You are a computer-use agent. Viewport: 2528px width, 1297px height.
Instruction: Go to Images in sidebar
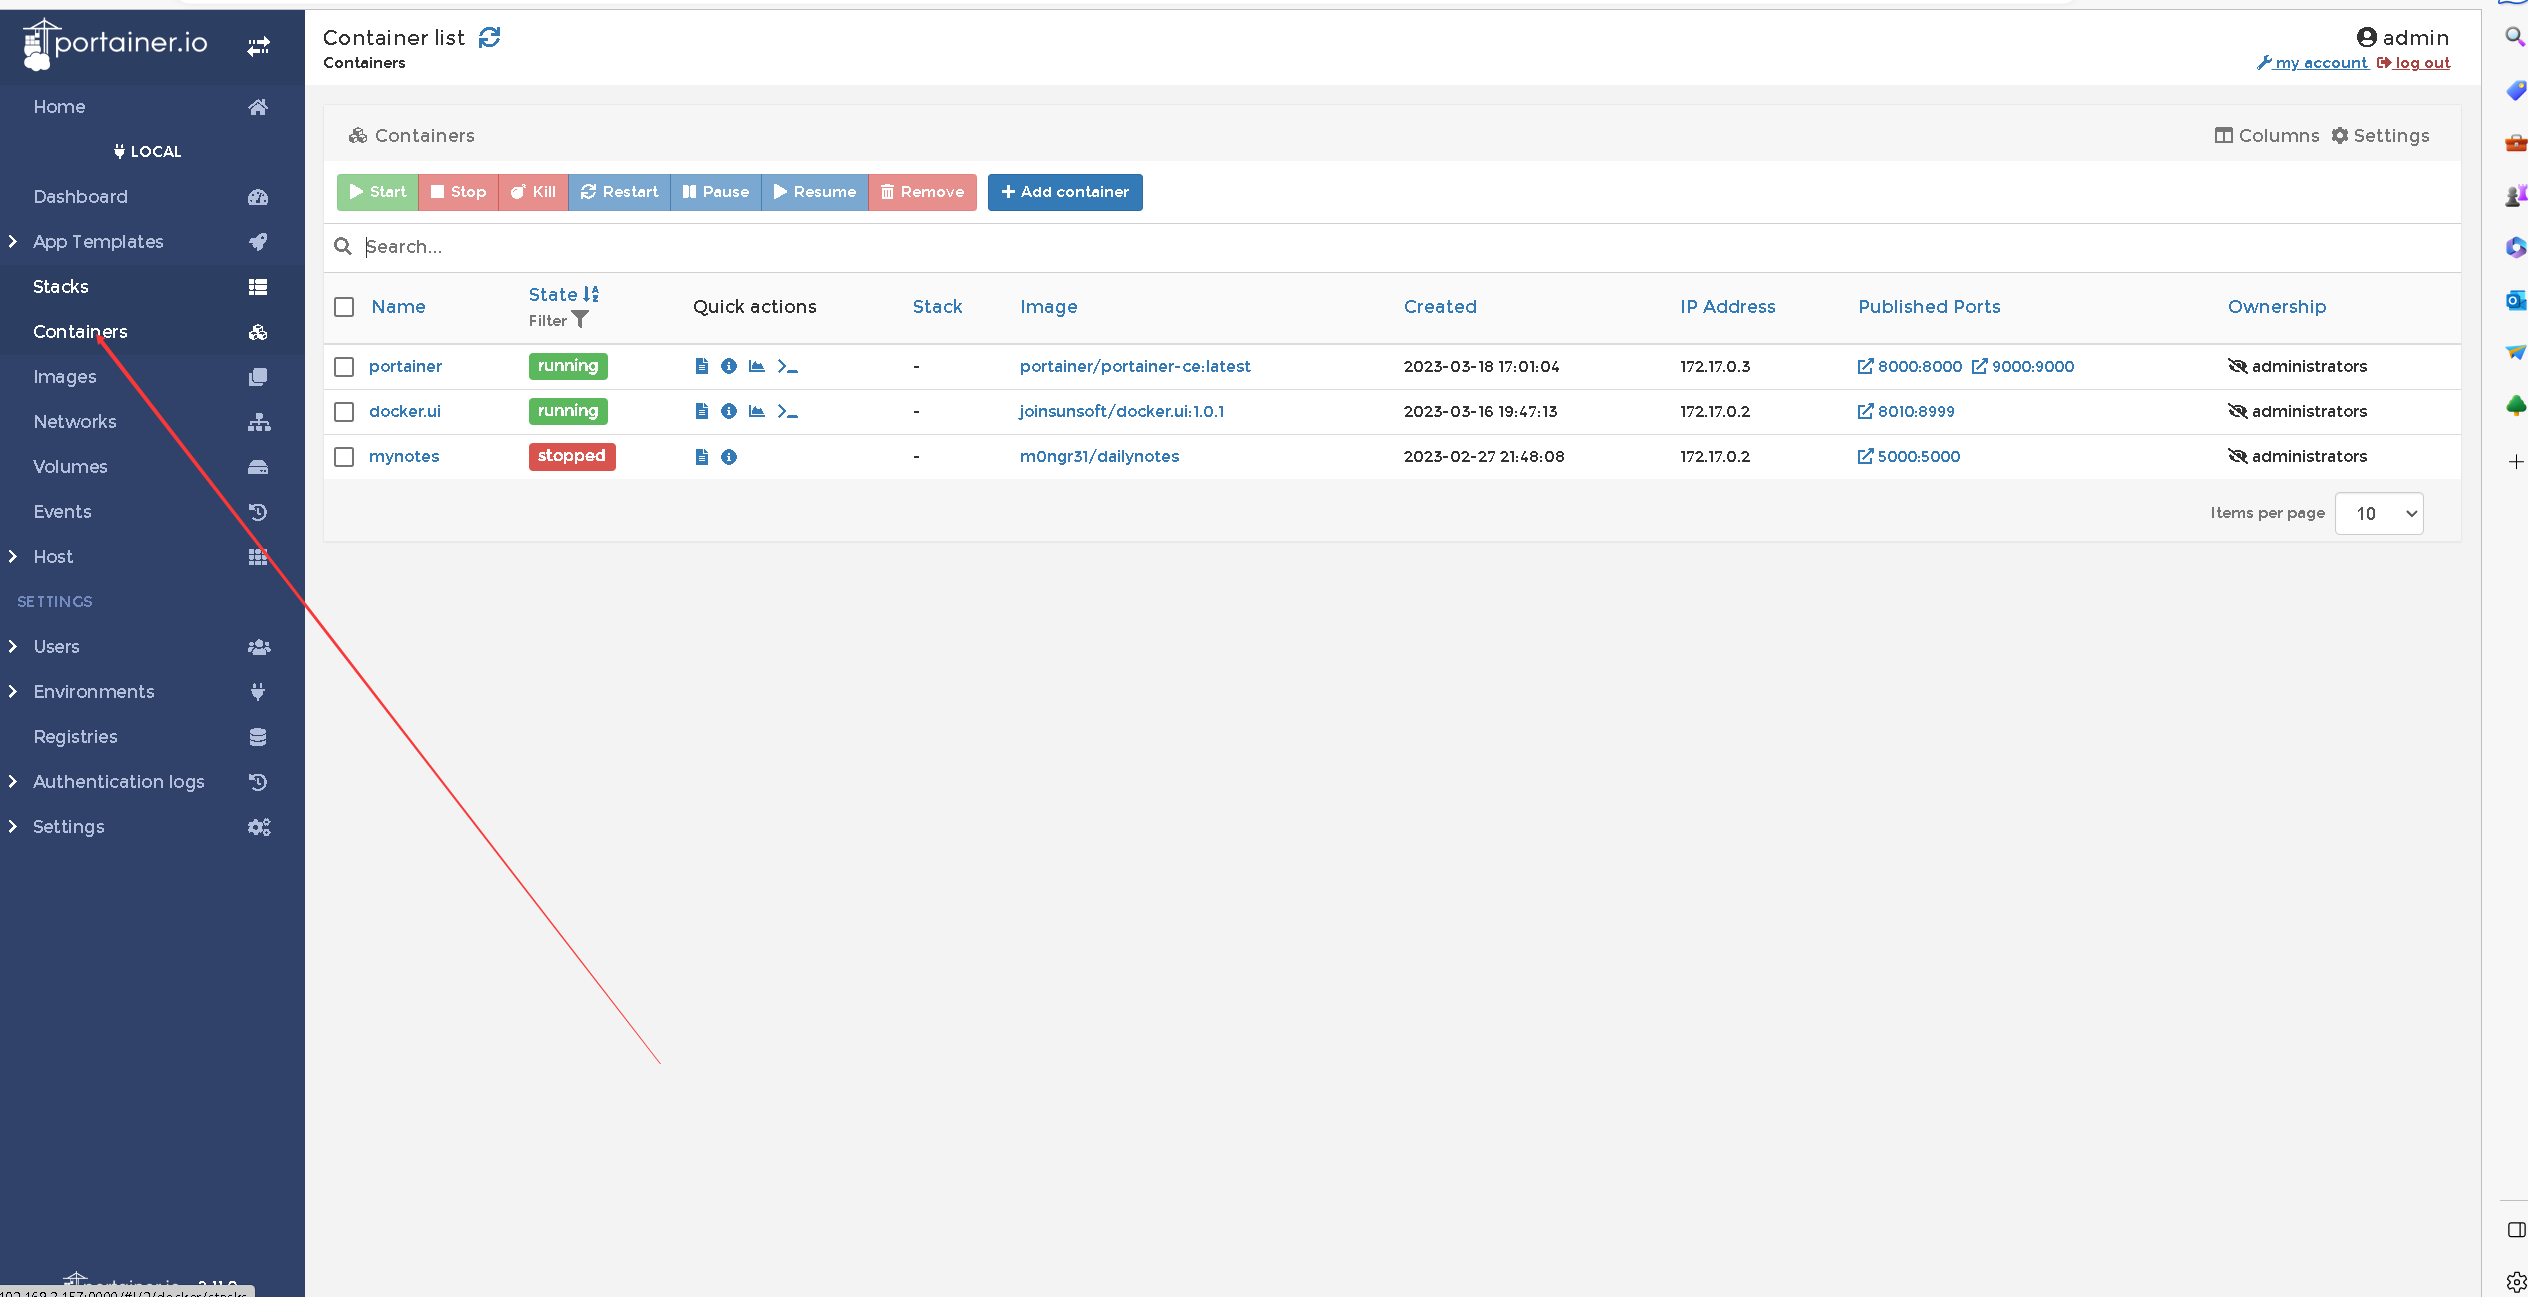(65, 377)
